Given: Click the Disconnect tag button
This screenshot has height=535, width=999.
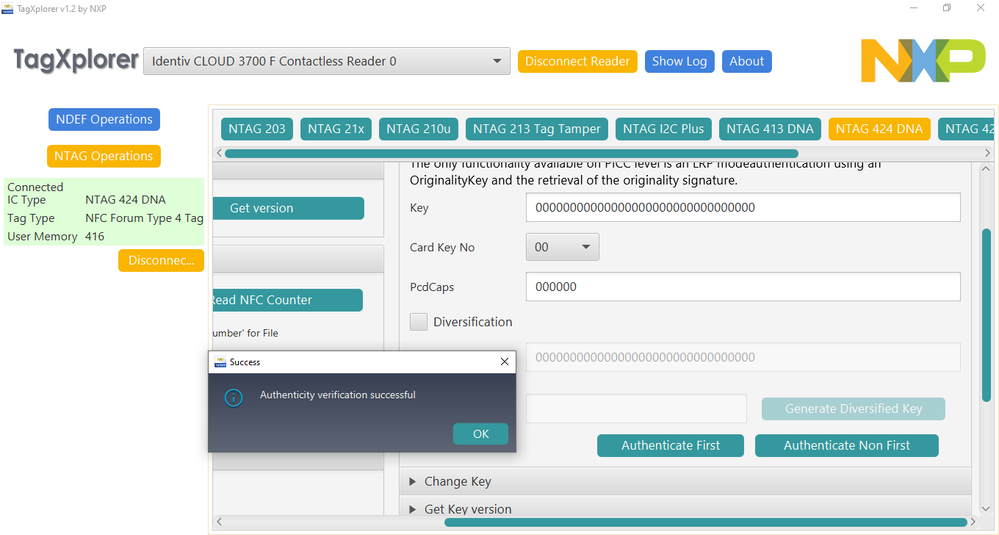Looking at the screenshot, I should 161,260.
